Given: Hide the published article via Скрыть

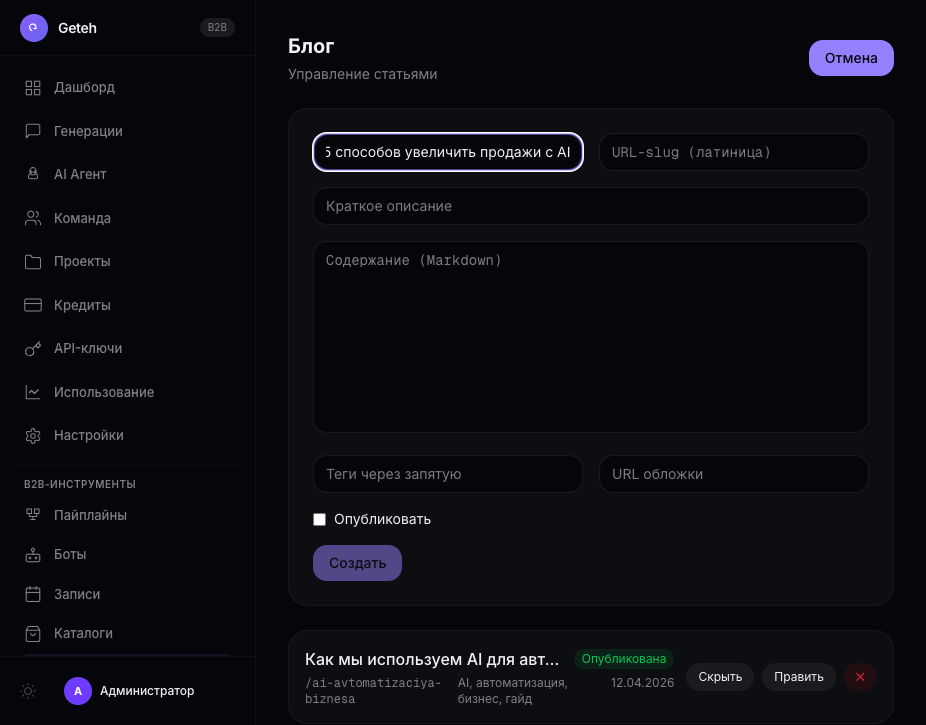Looking at the screenshot, I should click(719, 677).
